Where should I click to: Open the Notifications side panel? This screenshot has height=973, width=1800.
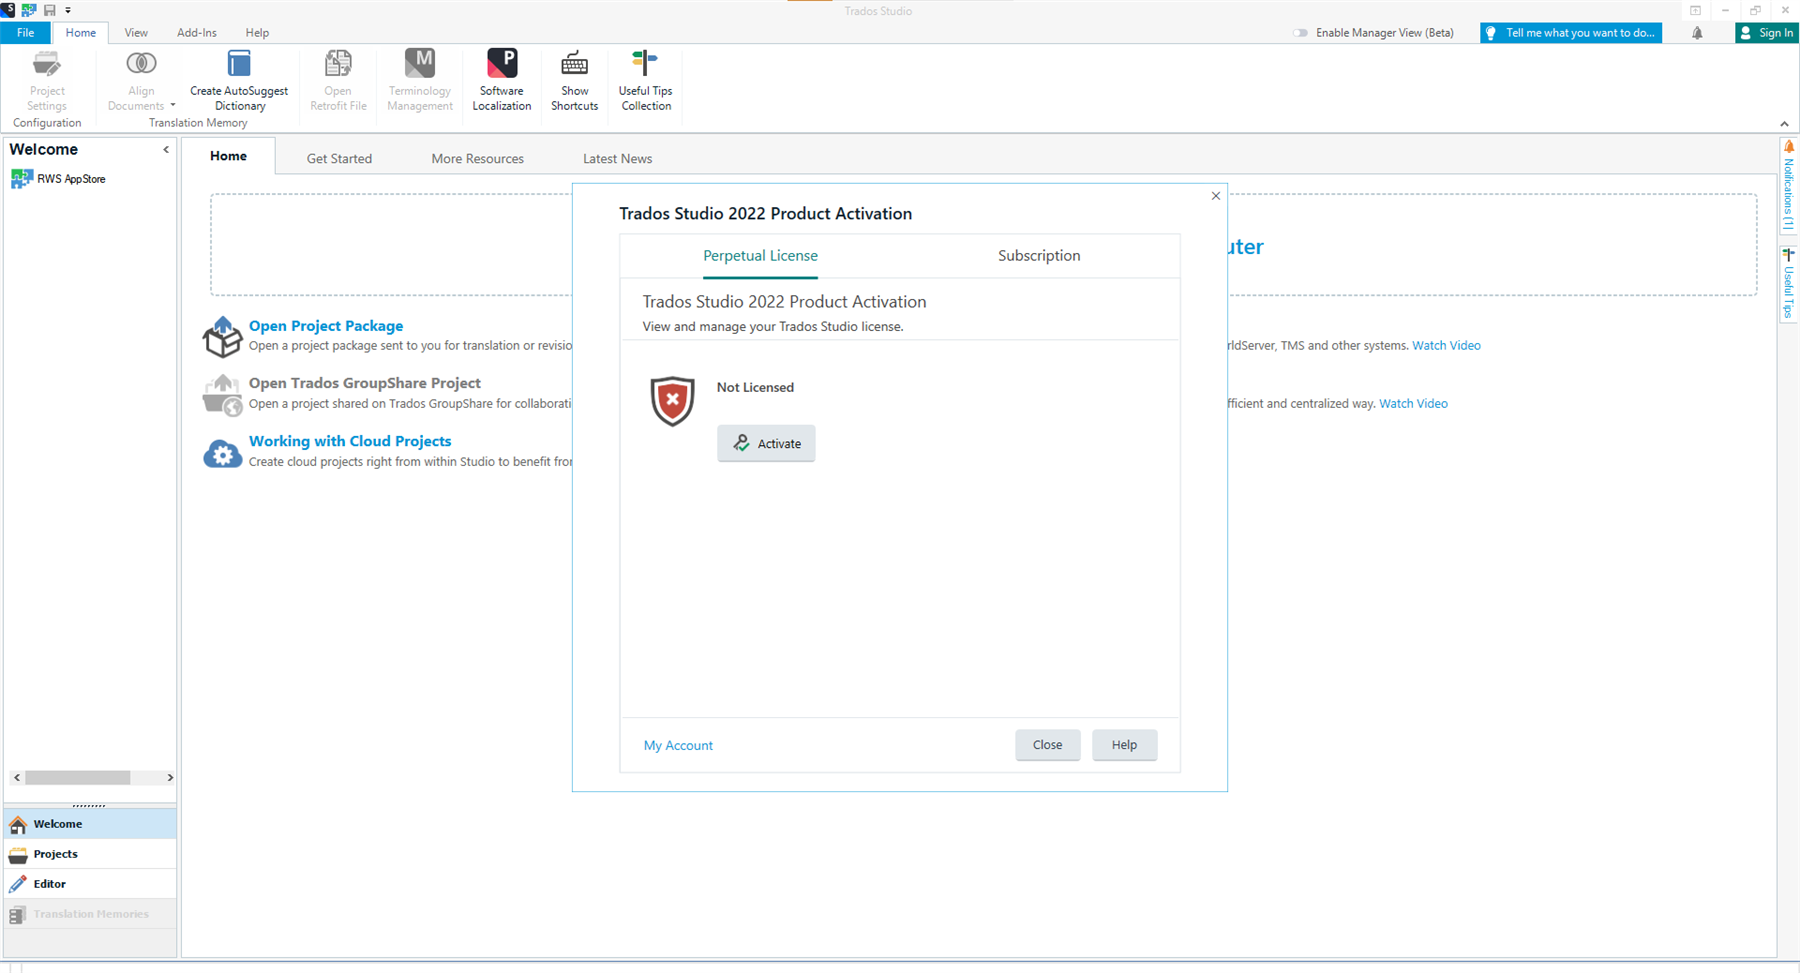coord(1789,186)
